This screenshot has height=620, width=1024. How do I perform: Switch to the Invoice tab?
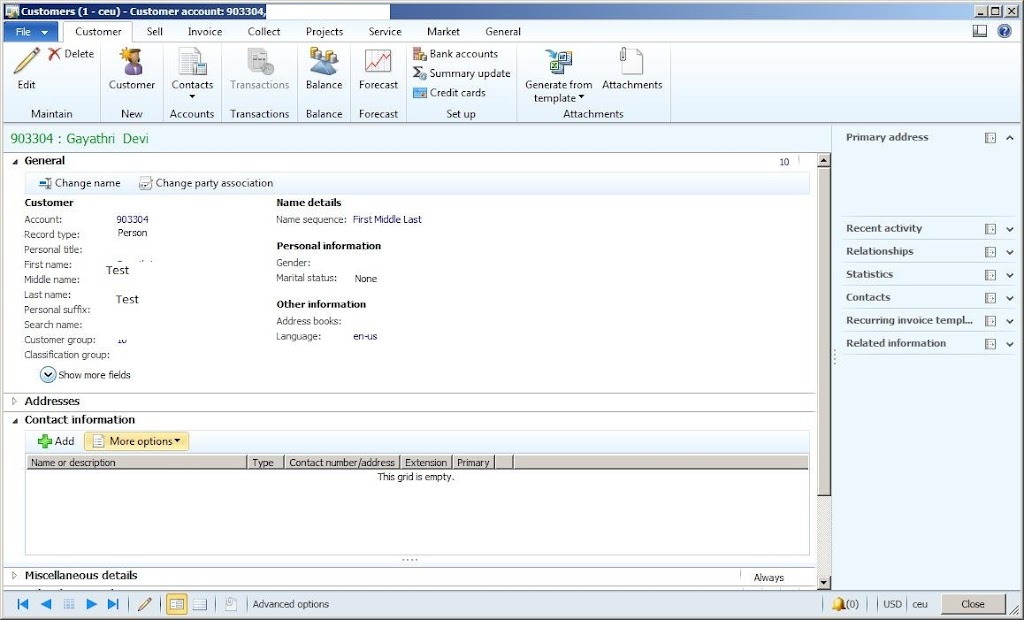[205, 31]
